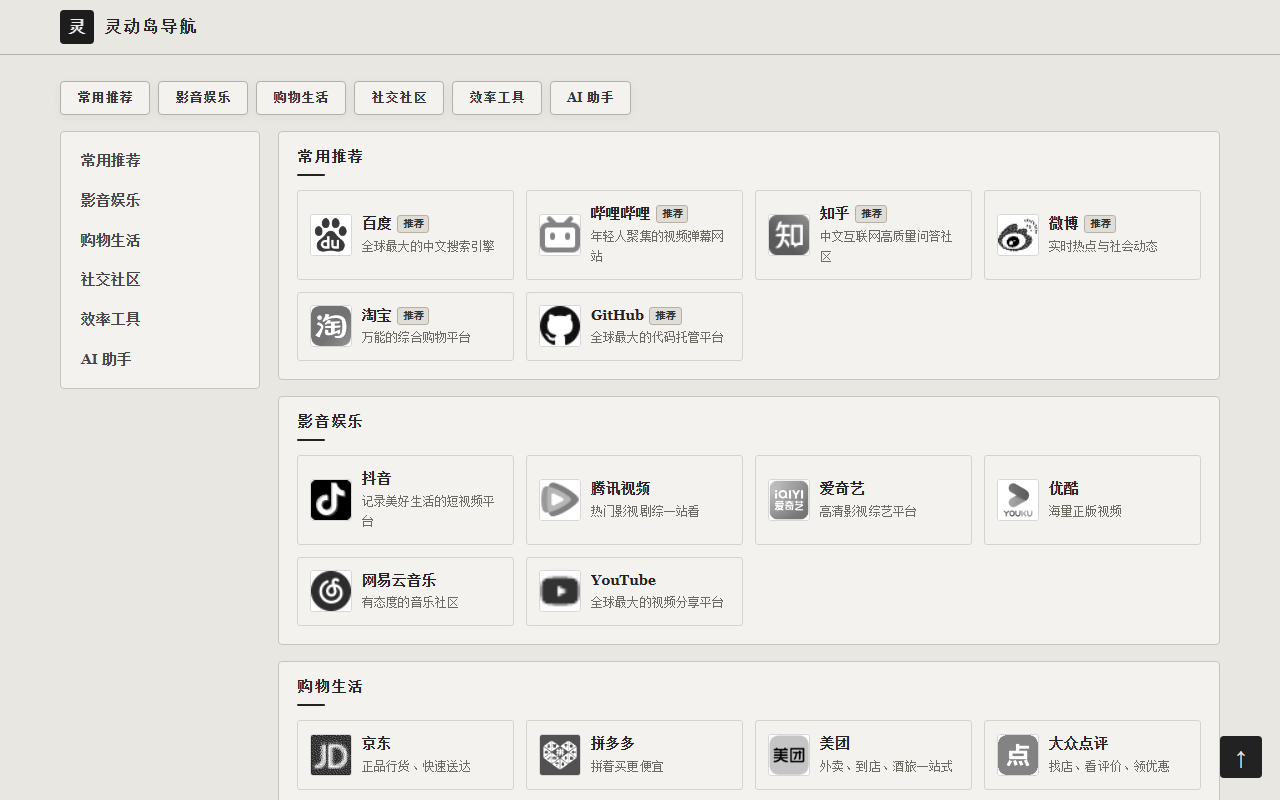1280x800 pixels.
Task: Open the 美团 link title
Action: click(x=835, y=743)
